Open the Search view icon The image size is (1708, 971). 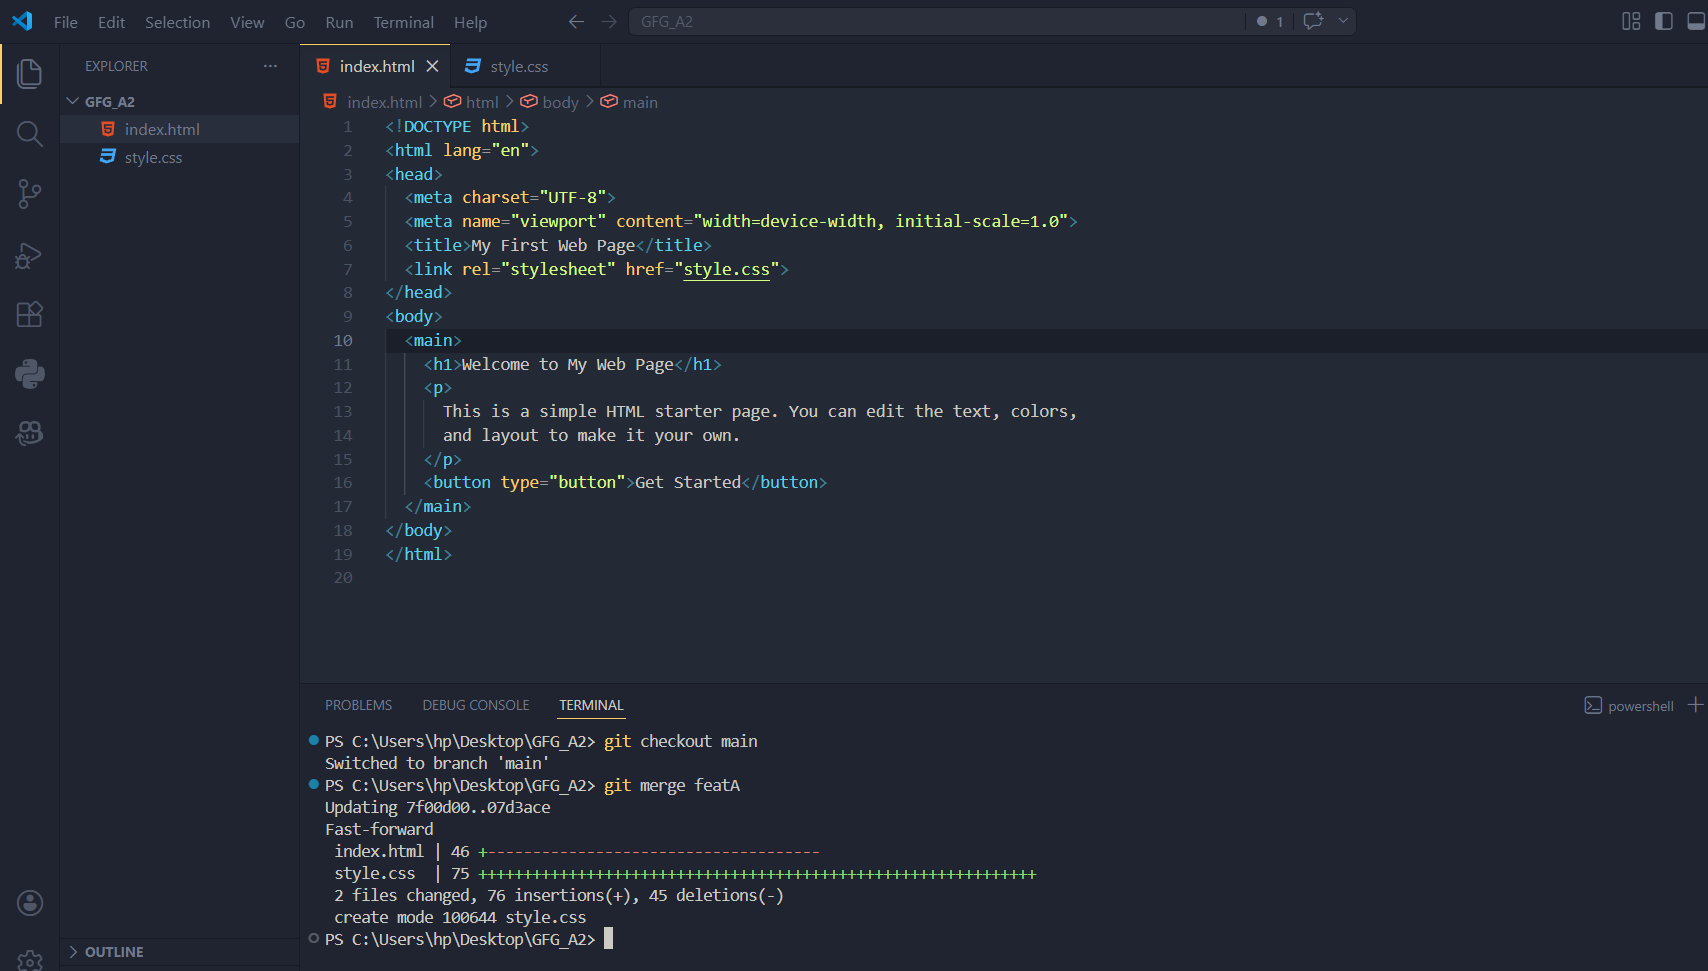pyautogui.click(x=30, y=134)
